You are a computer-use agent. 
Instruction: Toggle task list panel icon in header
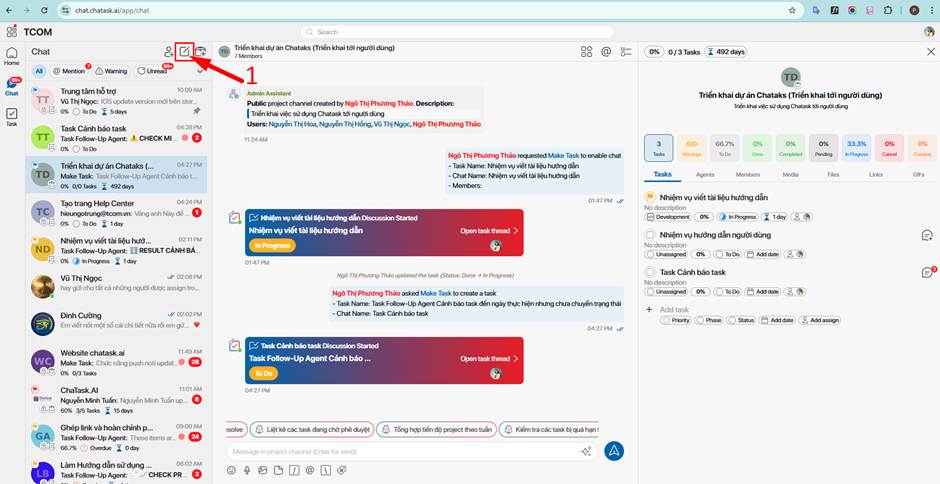[626, 52]
